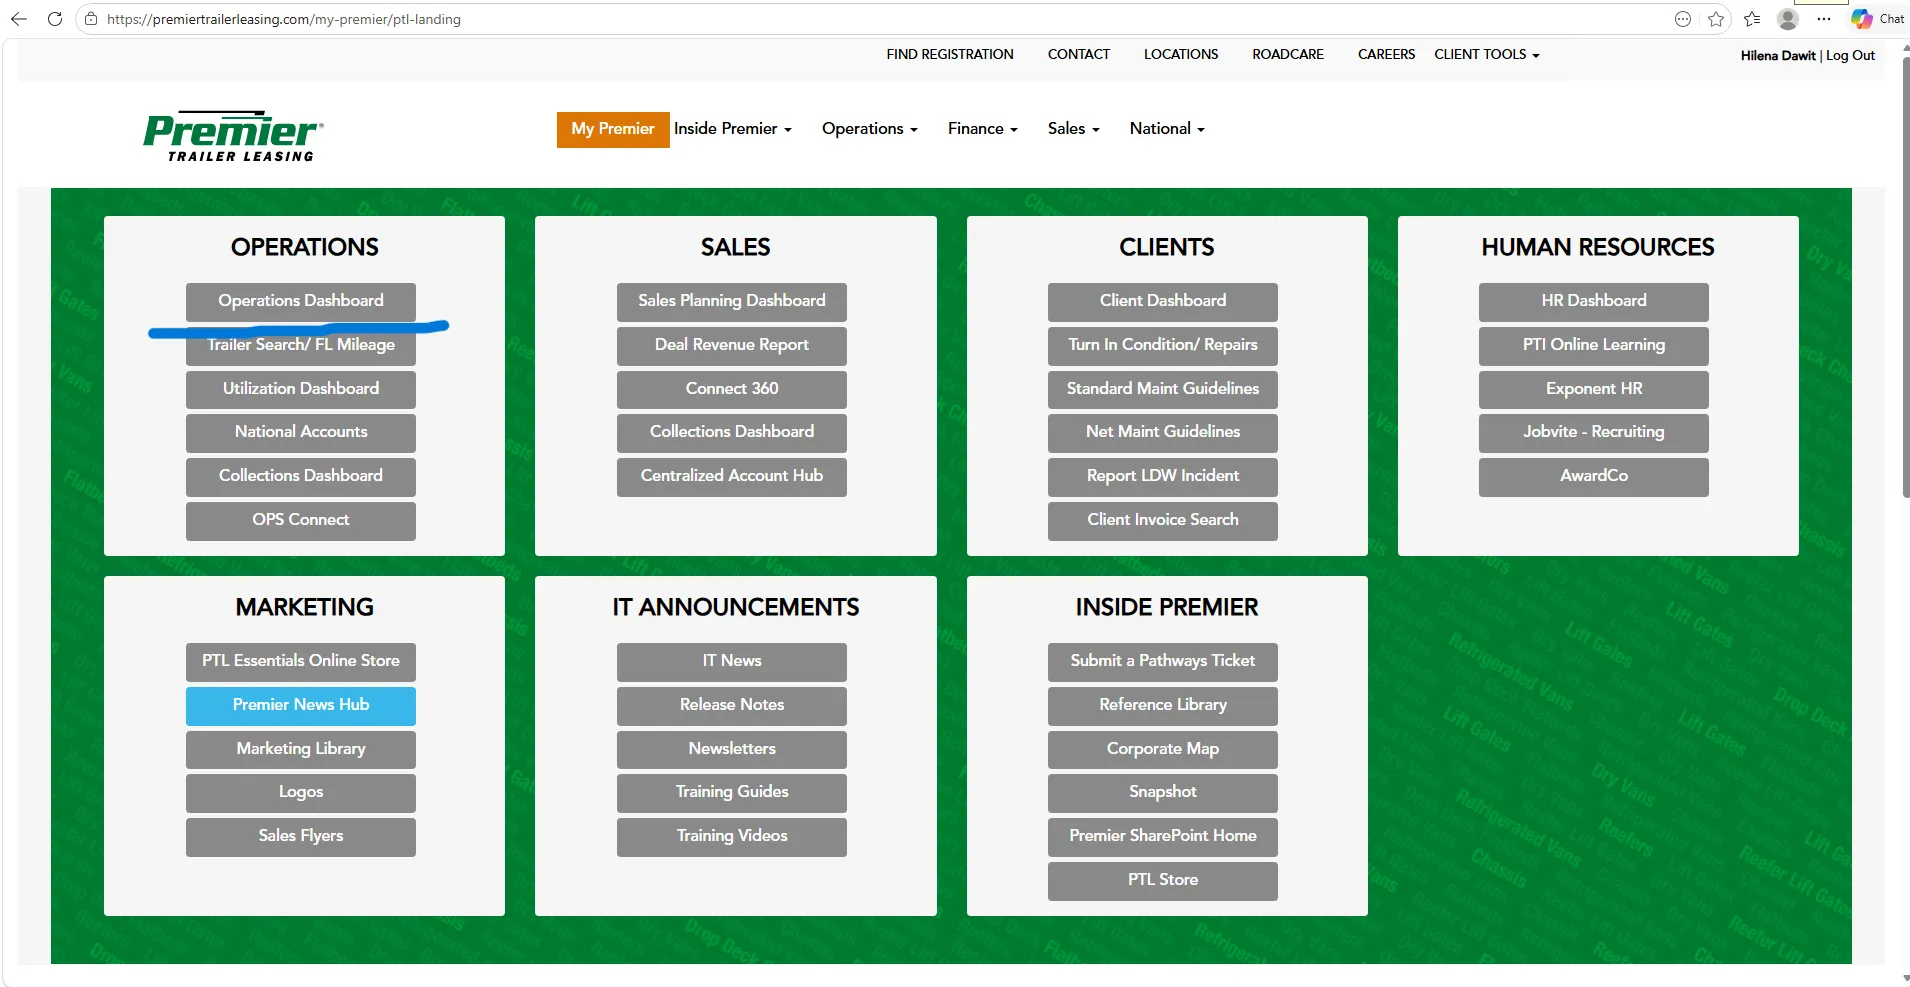Expand Sales navigation dropdown
Image resolution: width=1910 pixels, height=987 pixels.
[x=1073, y=129]
